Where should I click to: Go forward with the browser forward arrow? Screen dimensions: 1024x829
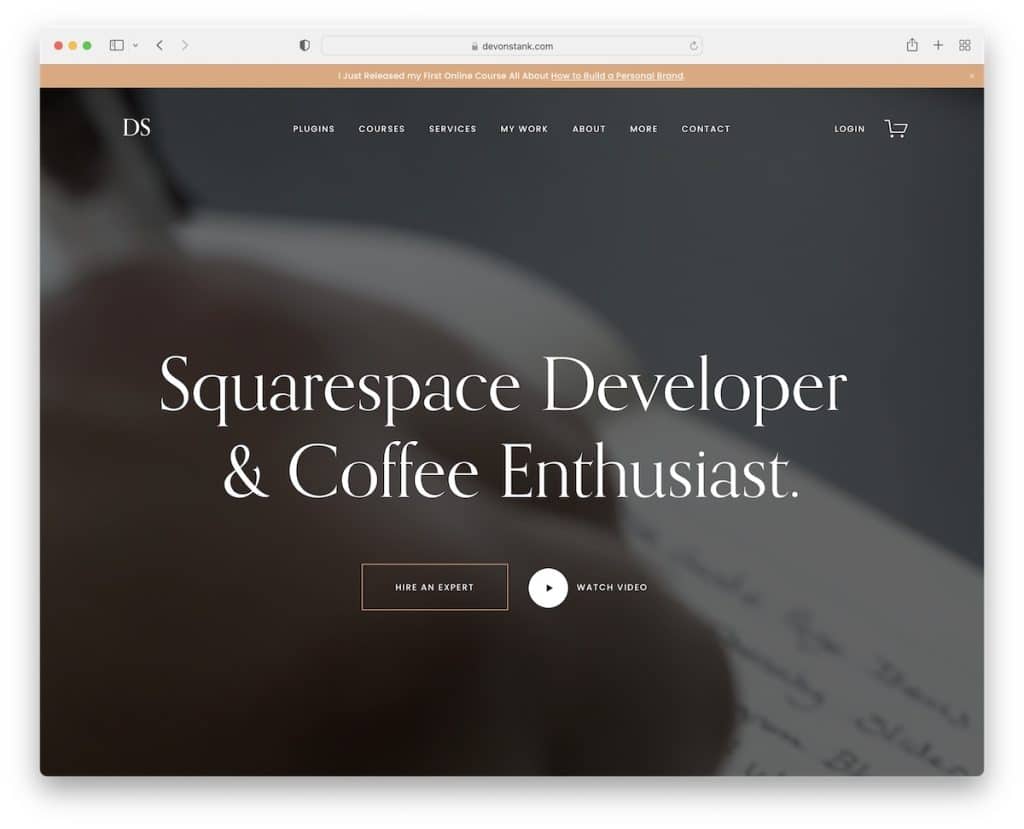point(185,45)
